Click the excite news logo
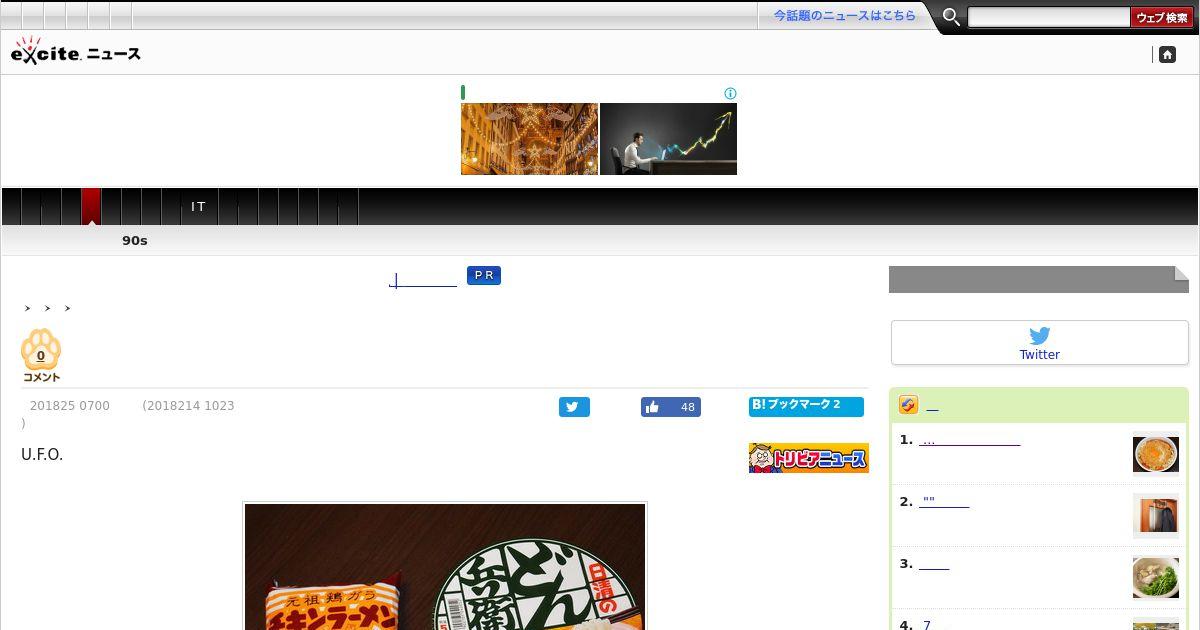 (76, 51)
